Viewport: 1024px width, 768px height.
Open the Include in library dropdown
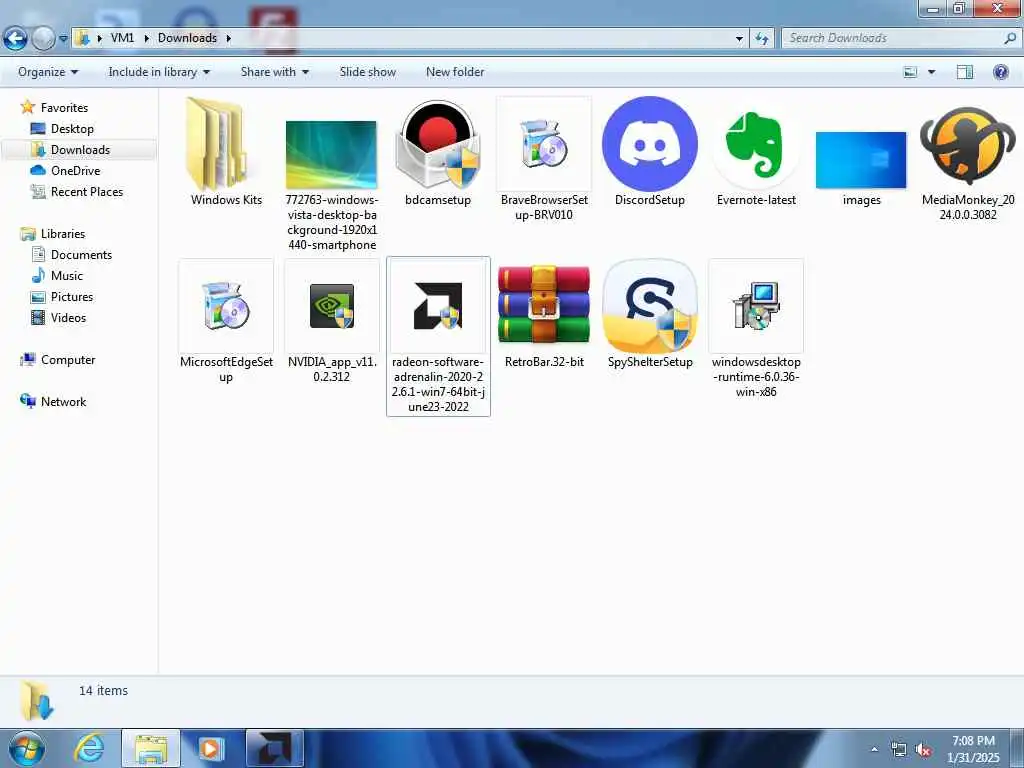pyautogui.click(x=159, y=72)
